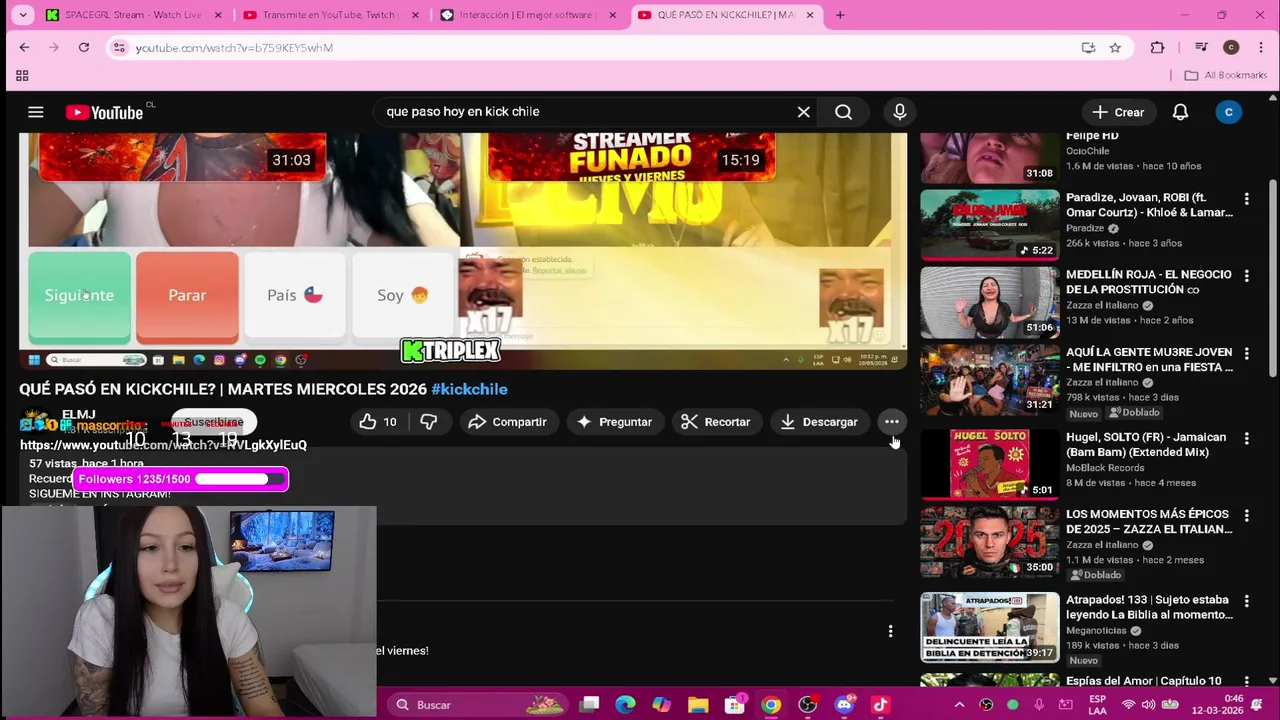
Task: Open options menu for Paradize Jovaan video
Action: tap(1246, 198)
